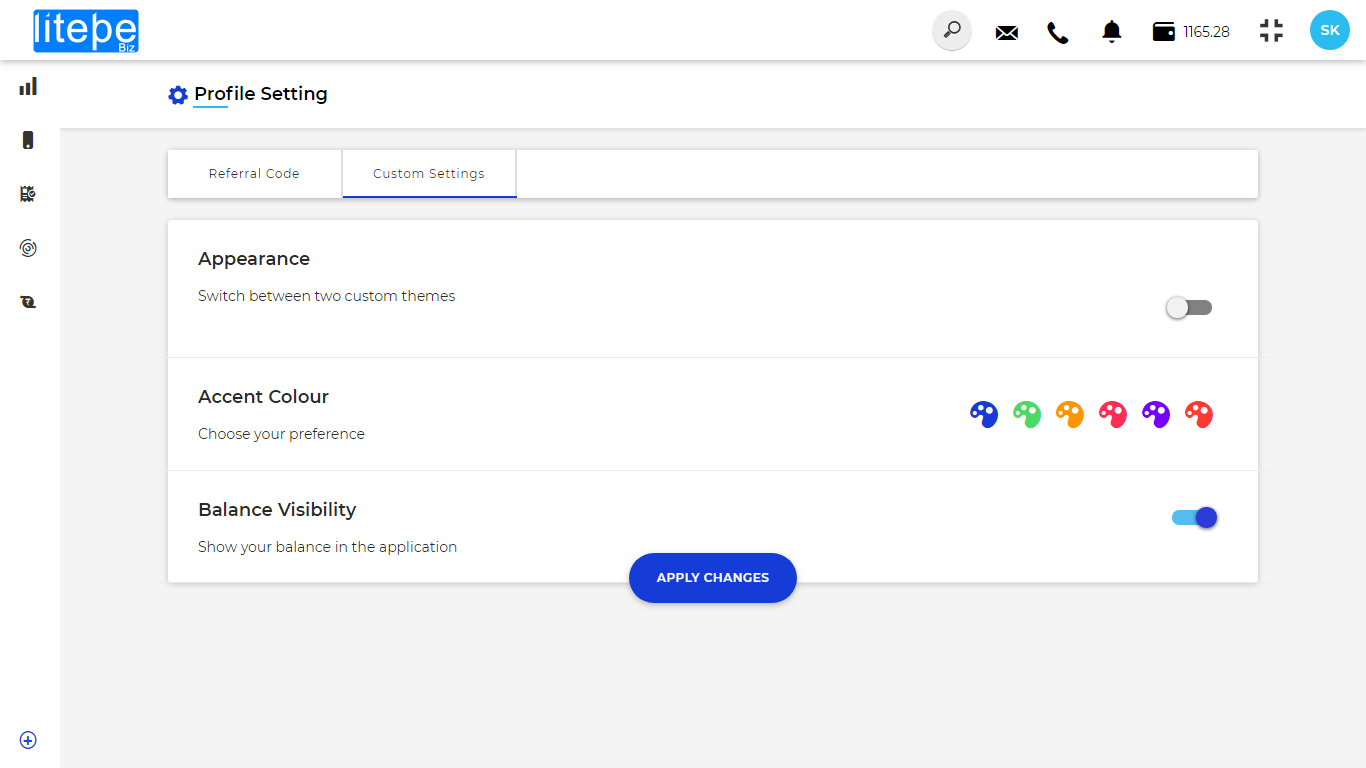The image size is (1366, 768).
Task: Toggle the Appearance theme switch
Action: (1189, 308)
